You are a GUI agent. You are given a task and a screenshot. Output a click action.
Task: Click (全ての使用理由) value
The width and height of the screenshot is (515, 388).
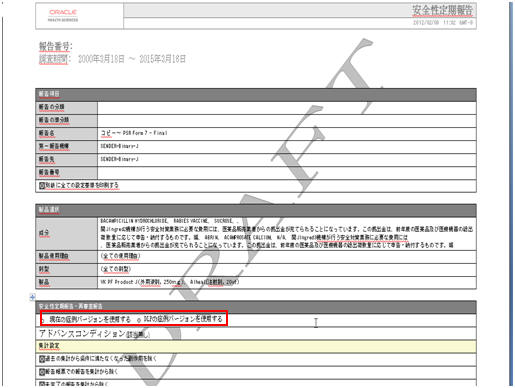point(120,256)
